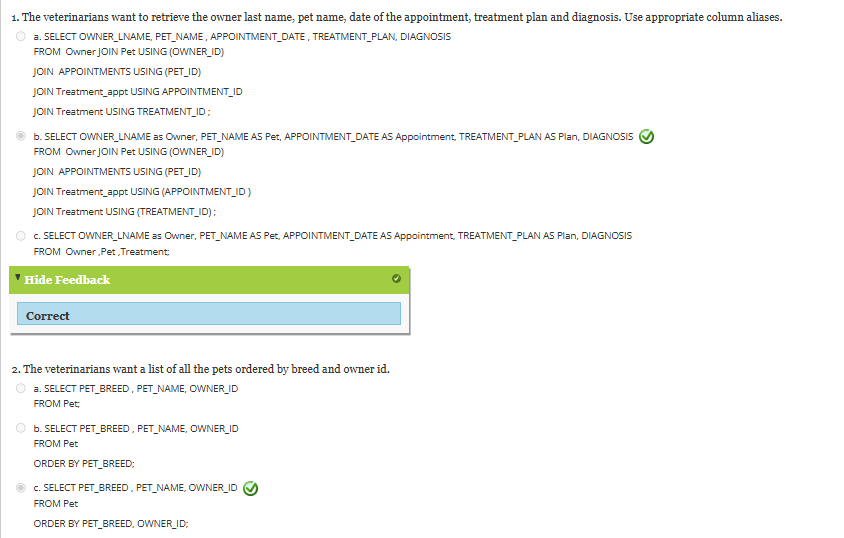The height and width of the screenshot is (538, 844).
Task: Collapse feedback using the triangle arrow
Action: coord(18,276)
